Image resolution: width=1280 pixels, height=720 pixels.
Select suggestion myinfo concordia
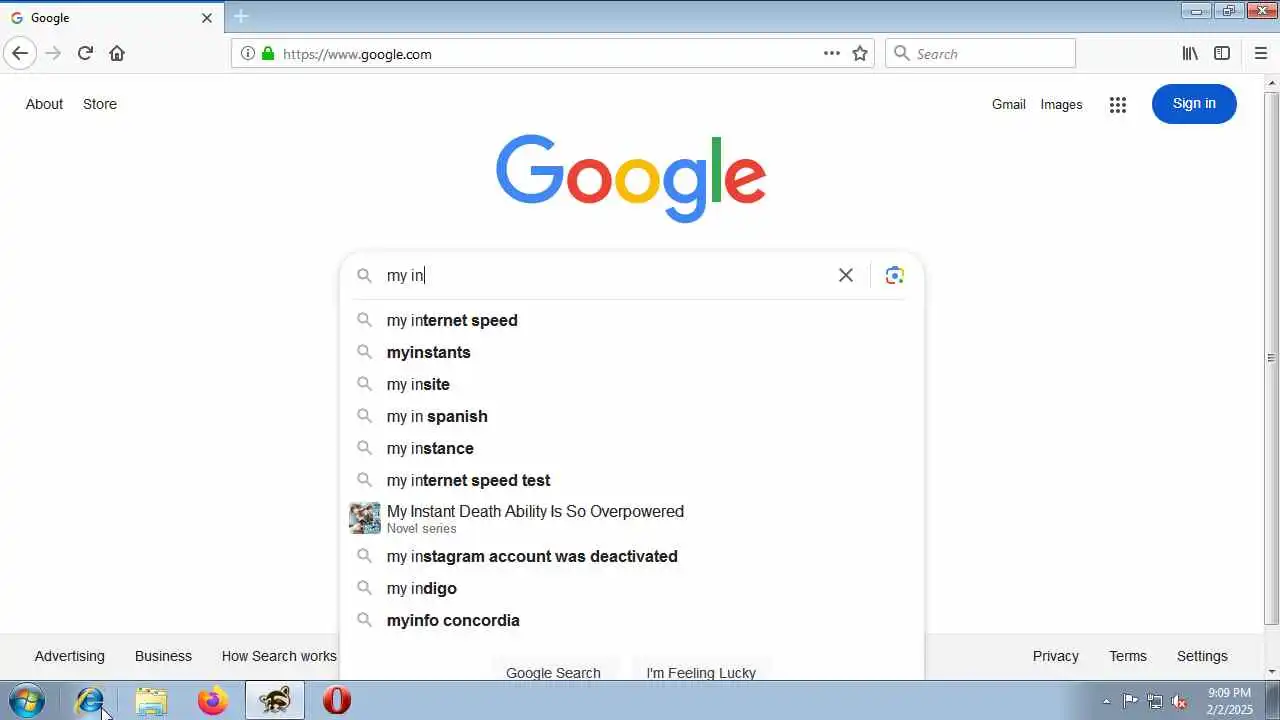click(x=632, y=620)
